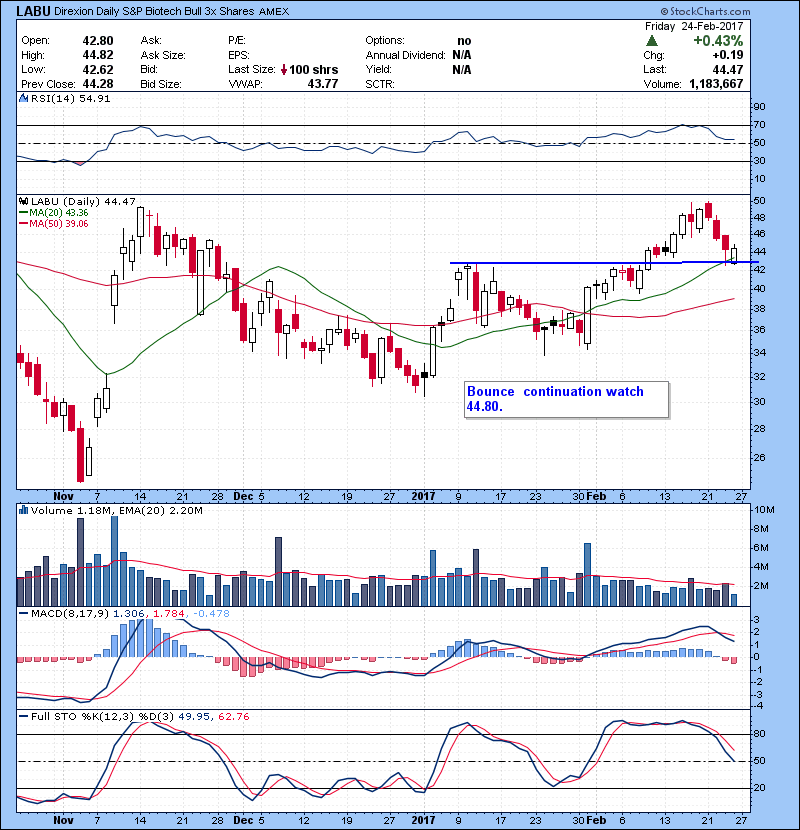Click the 2017 label on main chart axis
The width and height of the screenshot is (800, 830).
[425, 495]
